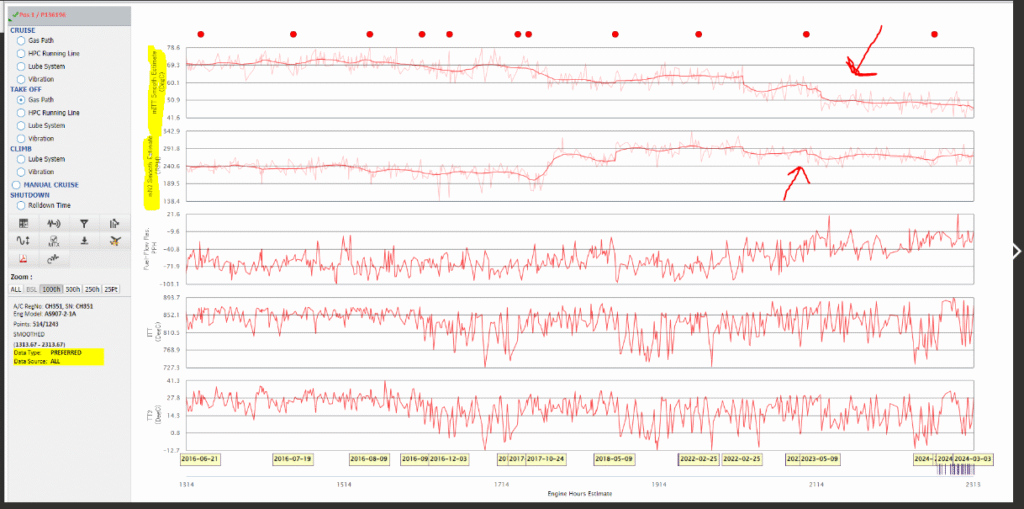Click the first red event dot above the chart

point(201,34)
